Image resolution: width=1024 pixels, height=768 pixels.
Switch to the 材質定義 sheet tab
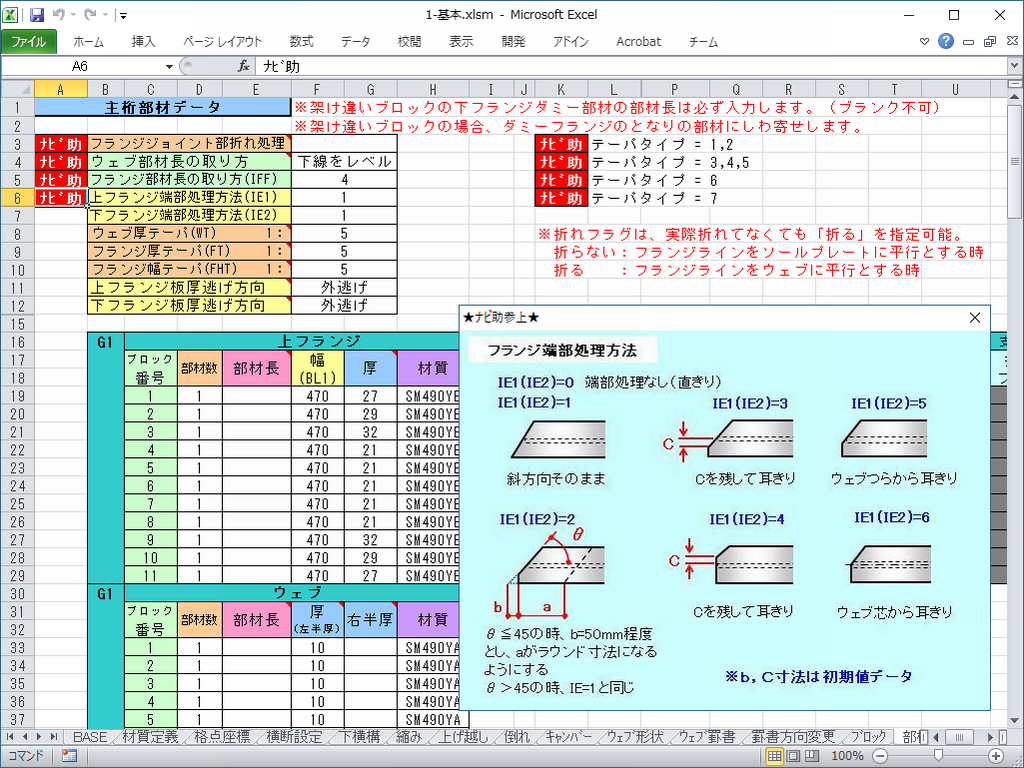pos(150,737)
